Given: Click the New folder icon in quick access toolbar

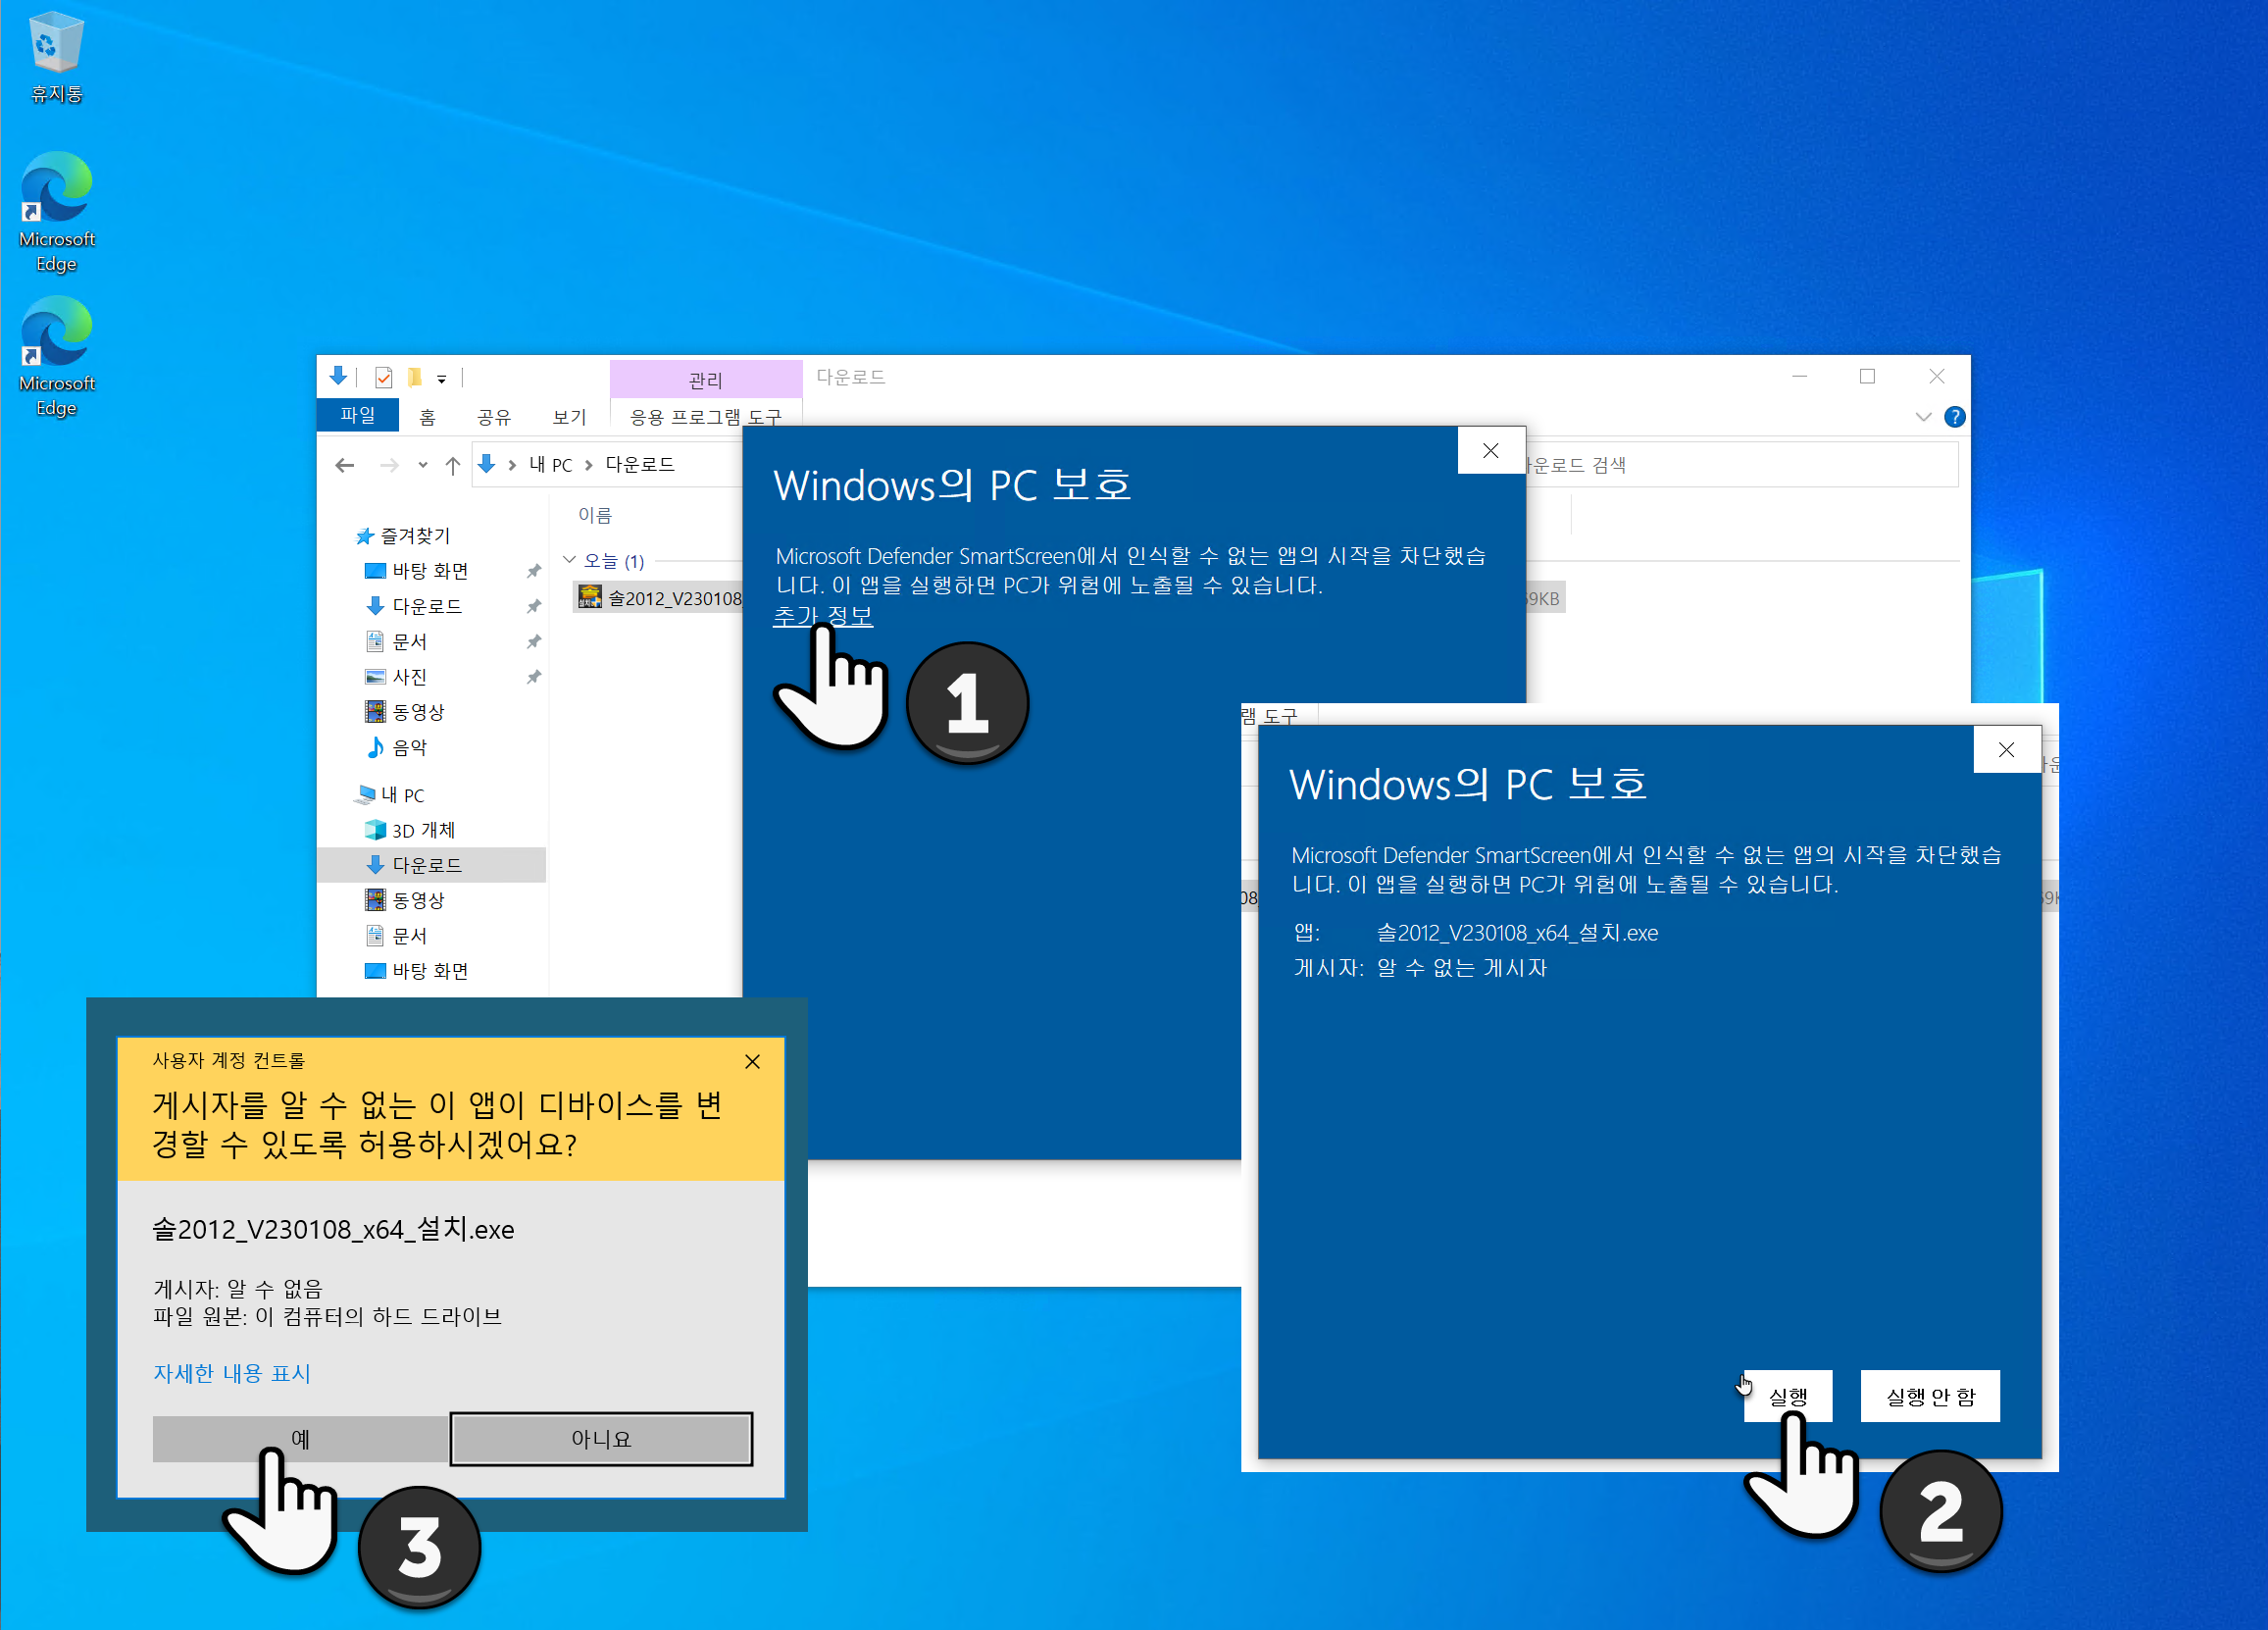Looking at the screenshot, I should tap(414, 377).
